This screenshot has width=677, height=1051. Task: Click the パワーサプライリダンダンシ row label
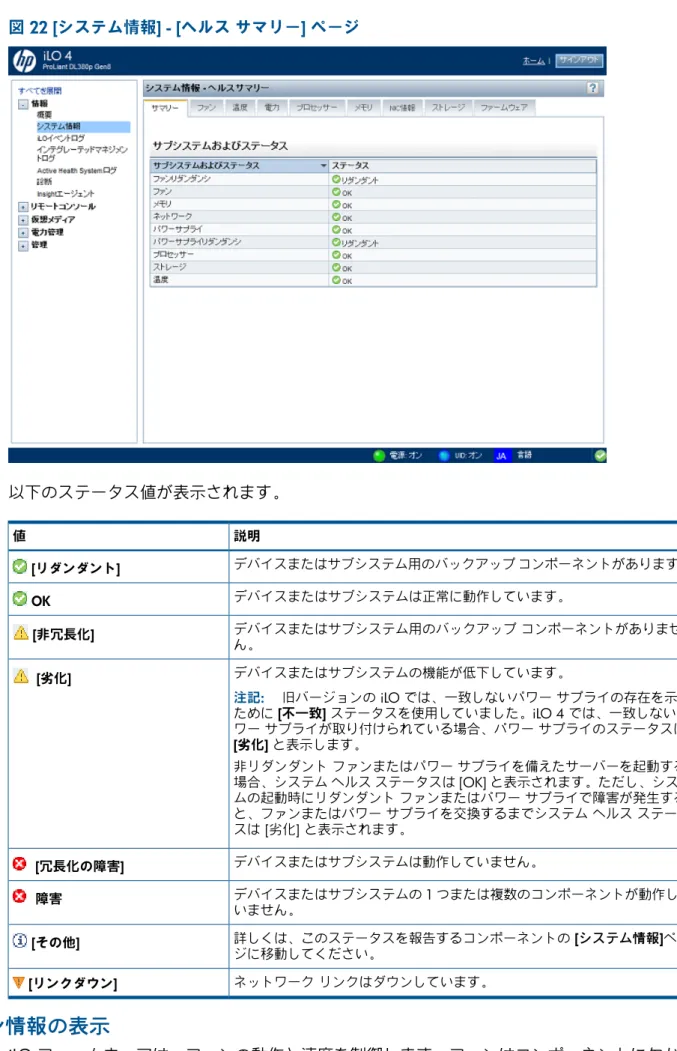coord(197,242)
